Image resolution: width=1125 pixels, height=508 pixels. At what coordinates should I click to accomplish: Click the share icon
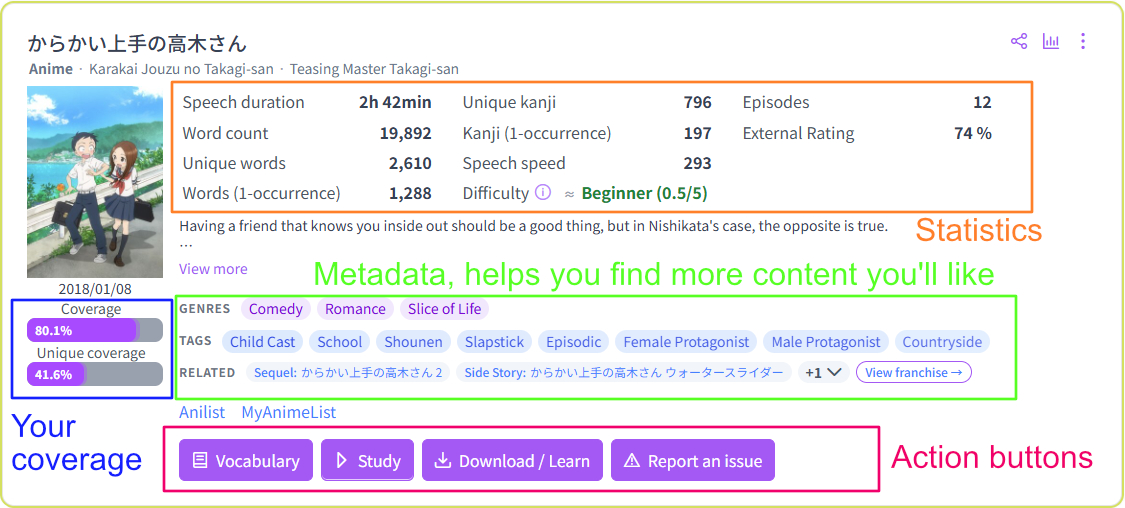(1019, 41)
